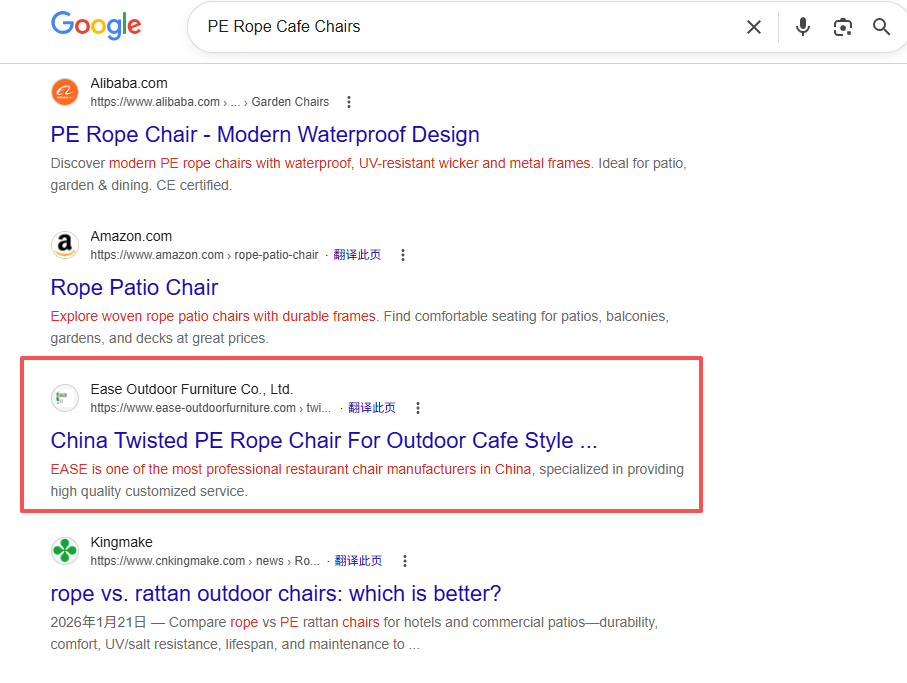
Task: Clear the search query with X icon
Action: coord(754,27)
